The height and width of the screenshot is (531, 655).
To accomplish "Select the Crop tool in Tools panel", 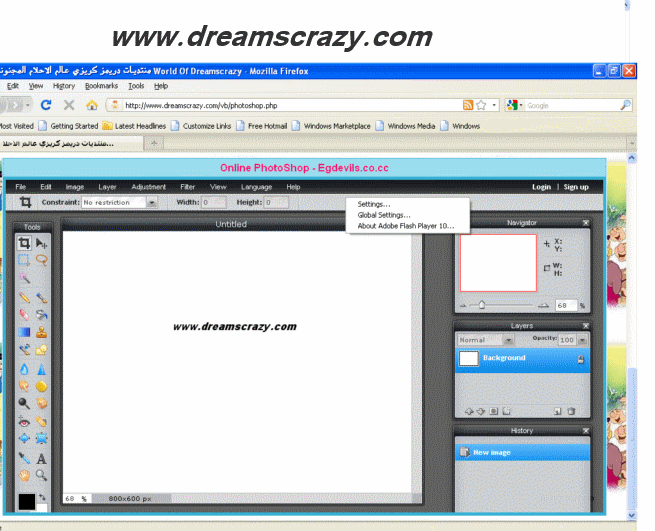I will point(24,243).
